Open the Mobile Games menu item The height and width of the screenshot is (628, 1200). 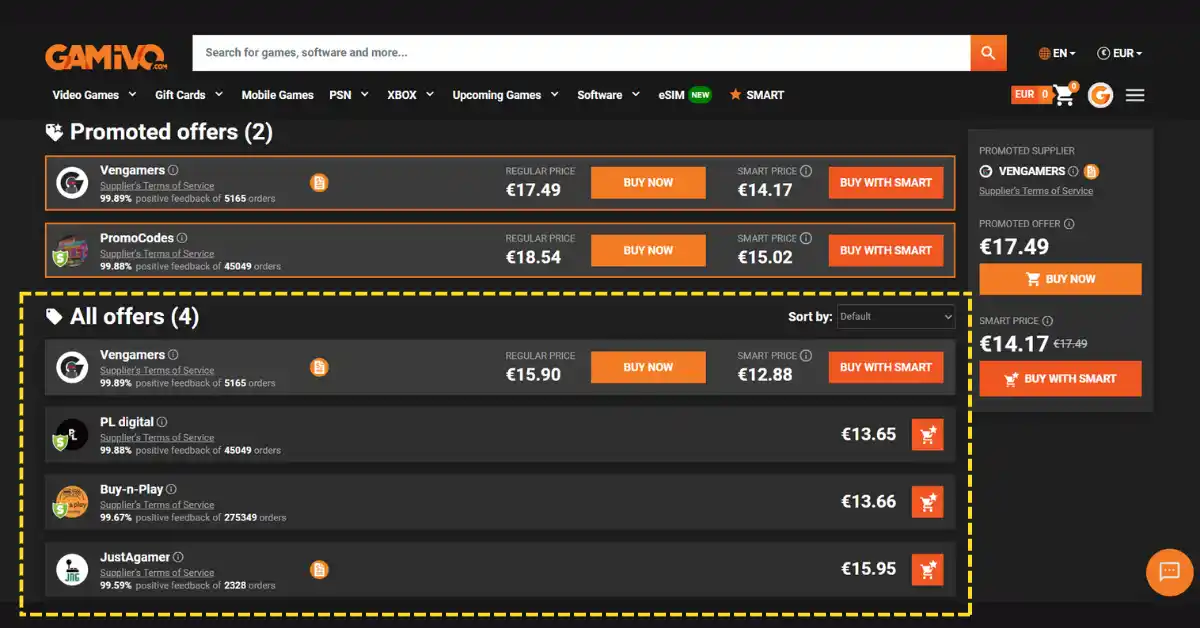[x=277, y=95]
